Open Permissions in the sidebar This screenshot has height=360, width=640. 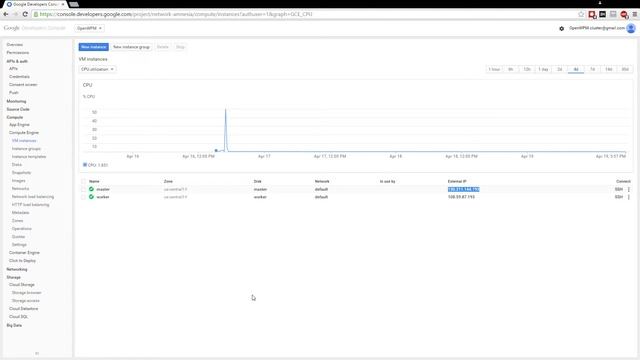[18, 53]
